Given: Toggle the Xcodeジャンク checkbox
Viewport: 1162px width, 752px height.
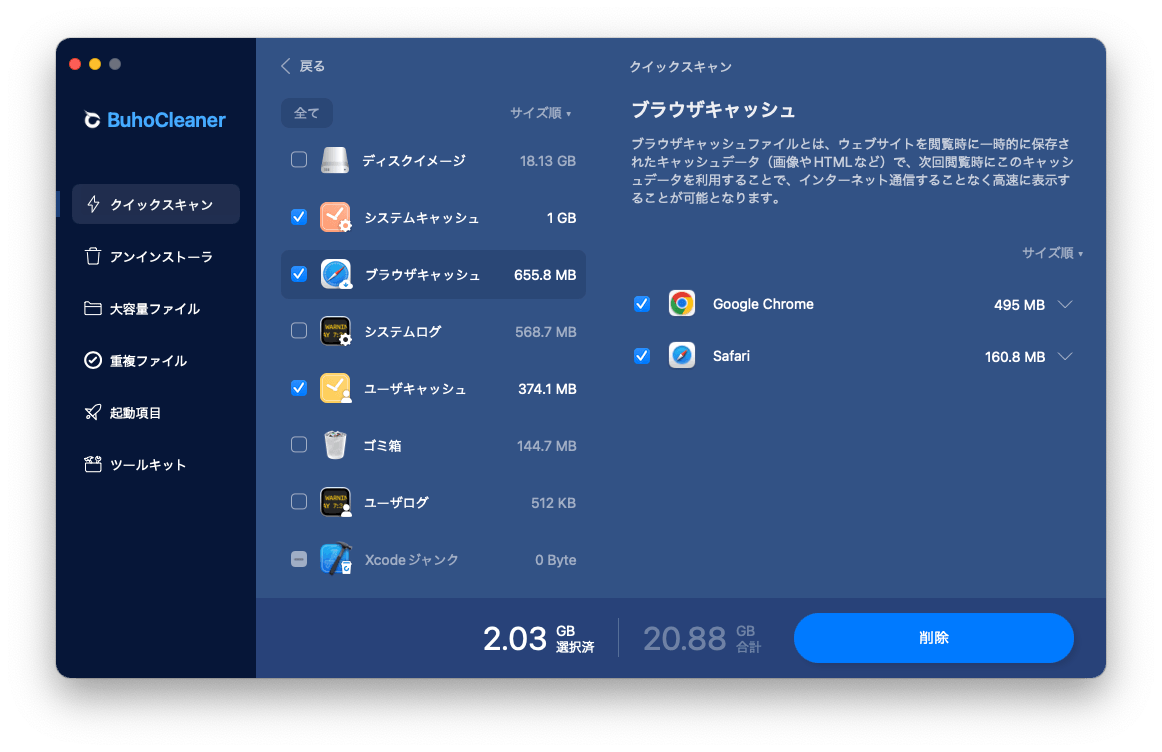Looking at the screenshot, I should coord(299,559).
